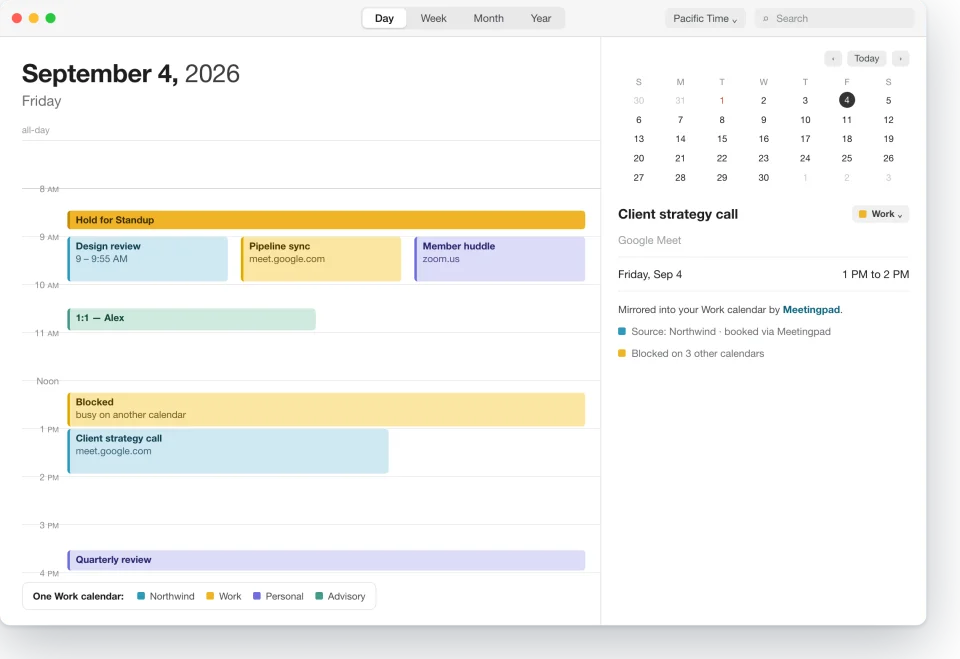The width and height of the screenshot is (960, 659).
Task: Select the Client strategy call event
Action: (228, 451)
